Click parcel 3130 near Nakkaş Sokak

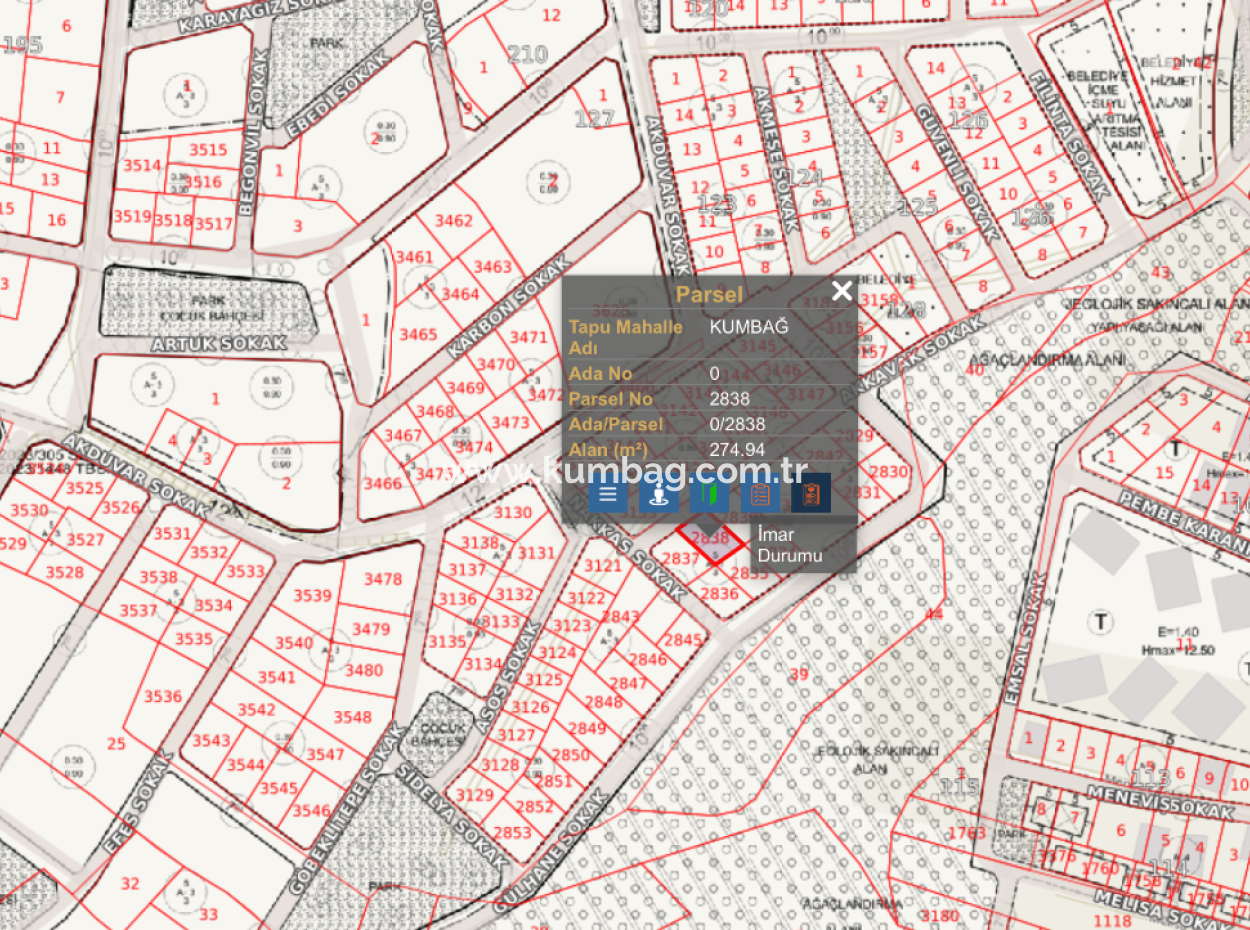coord(513,513)
